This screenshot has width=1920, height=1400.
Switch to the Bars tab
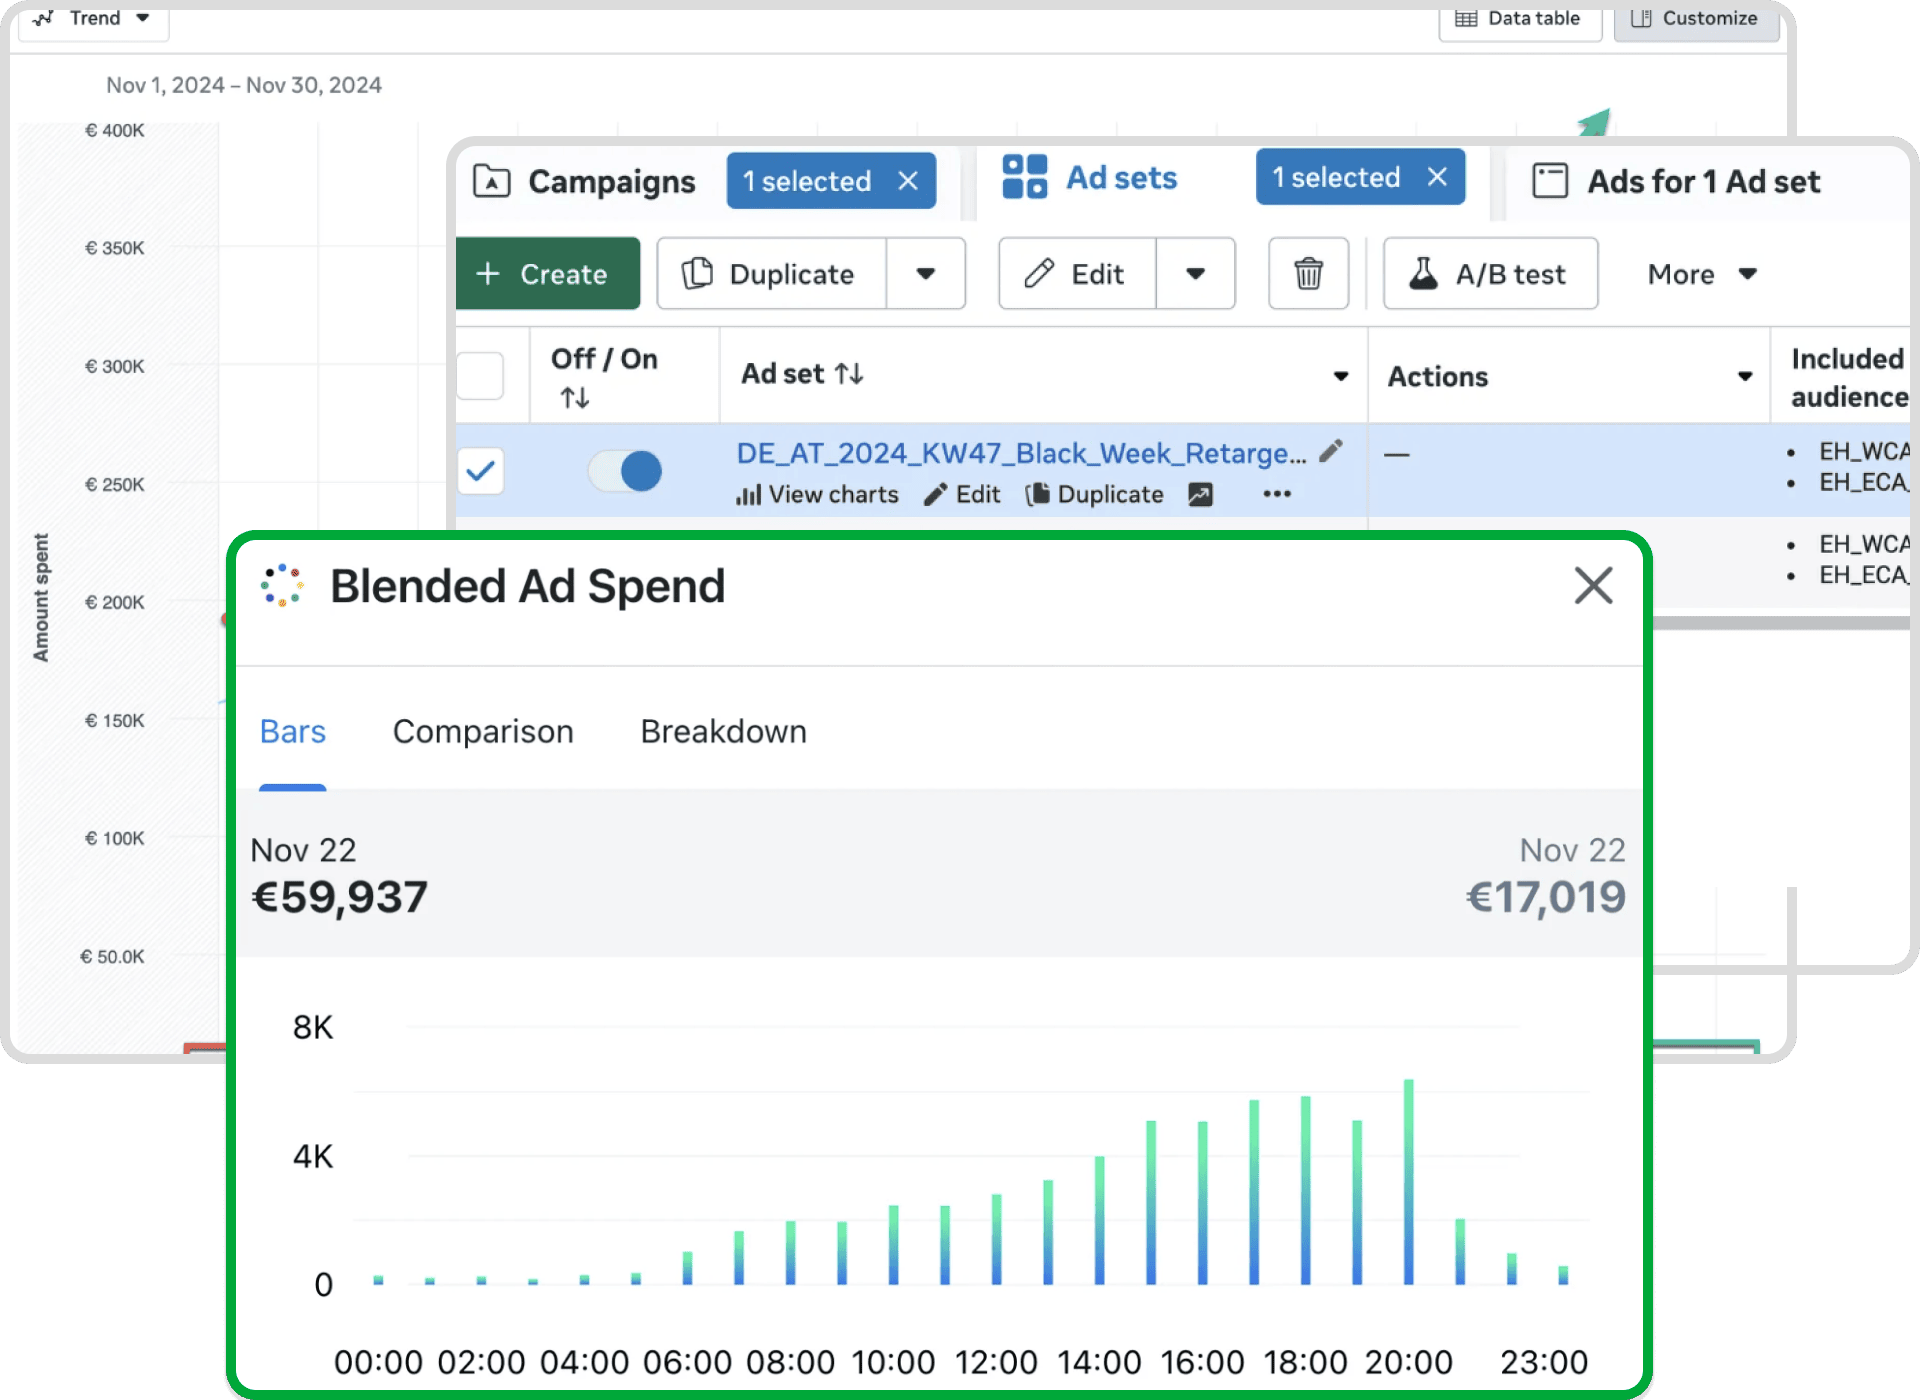[293, 732]
